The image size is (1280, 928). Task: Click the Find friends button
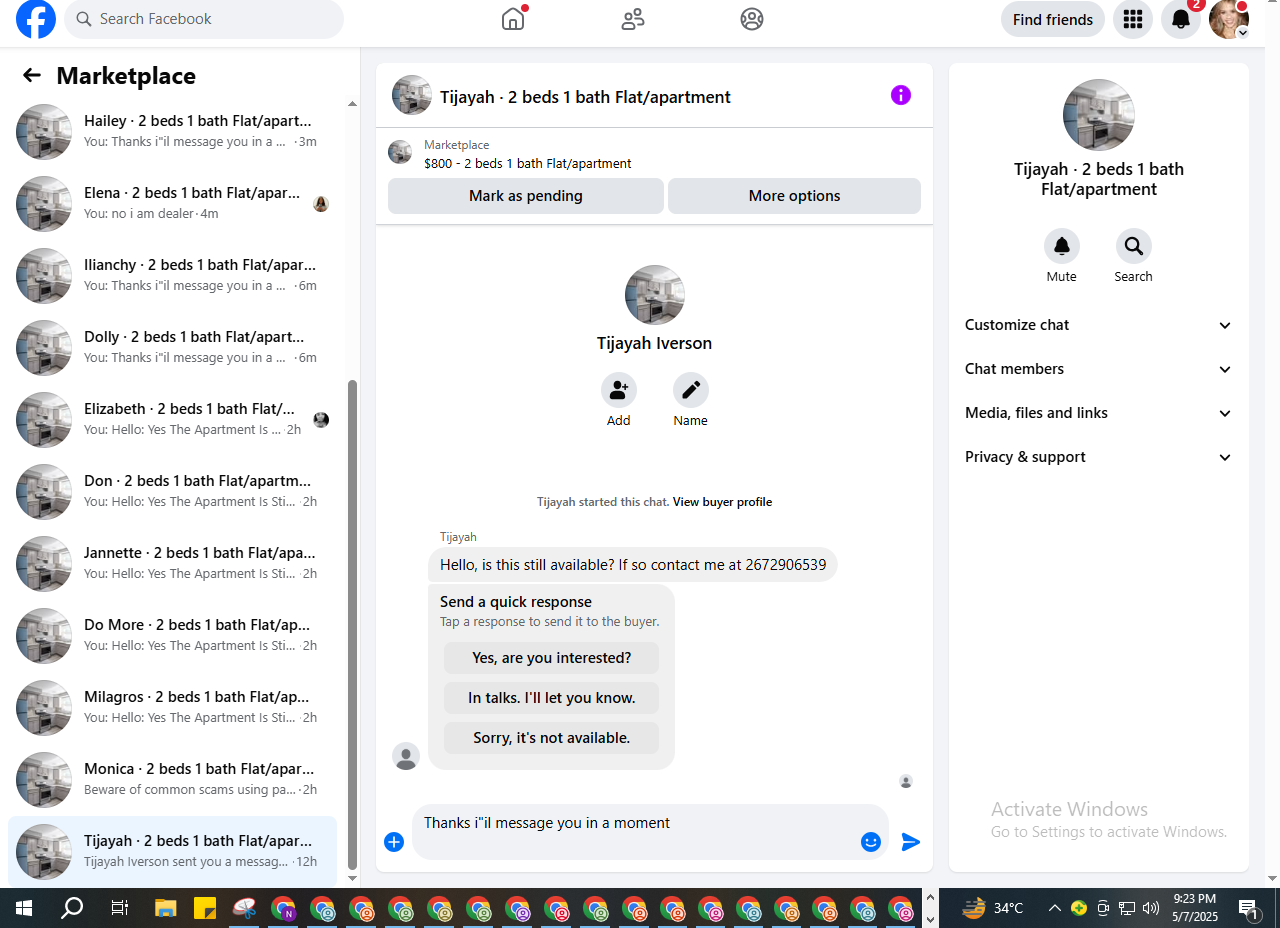tap(1053, 19)
